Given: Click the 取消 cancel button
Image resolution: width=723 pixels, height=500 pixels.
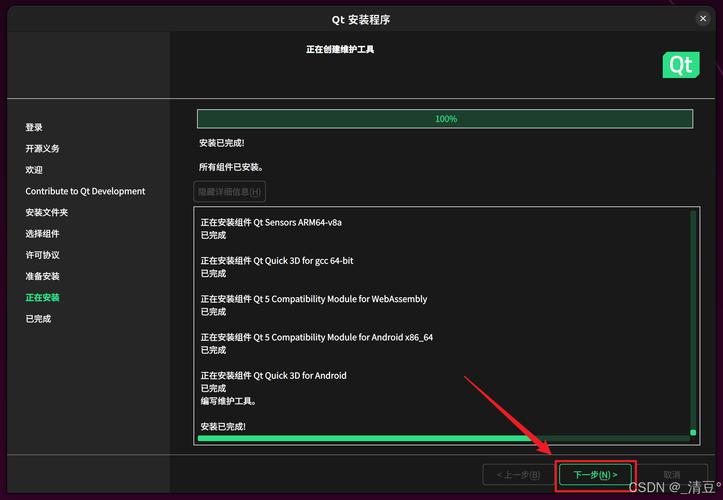Looking at the screenshot, I should tap(672, 475).
